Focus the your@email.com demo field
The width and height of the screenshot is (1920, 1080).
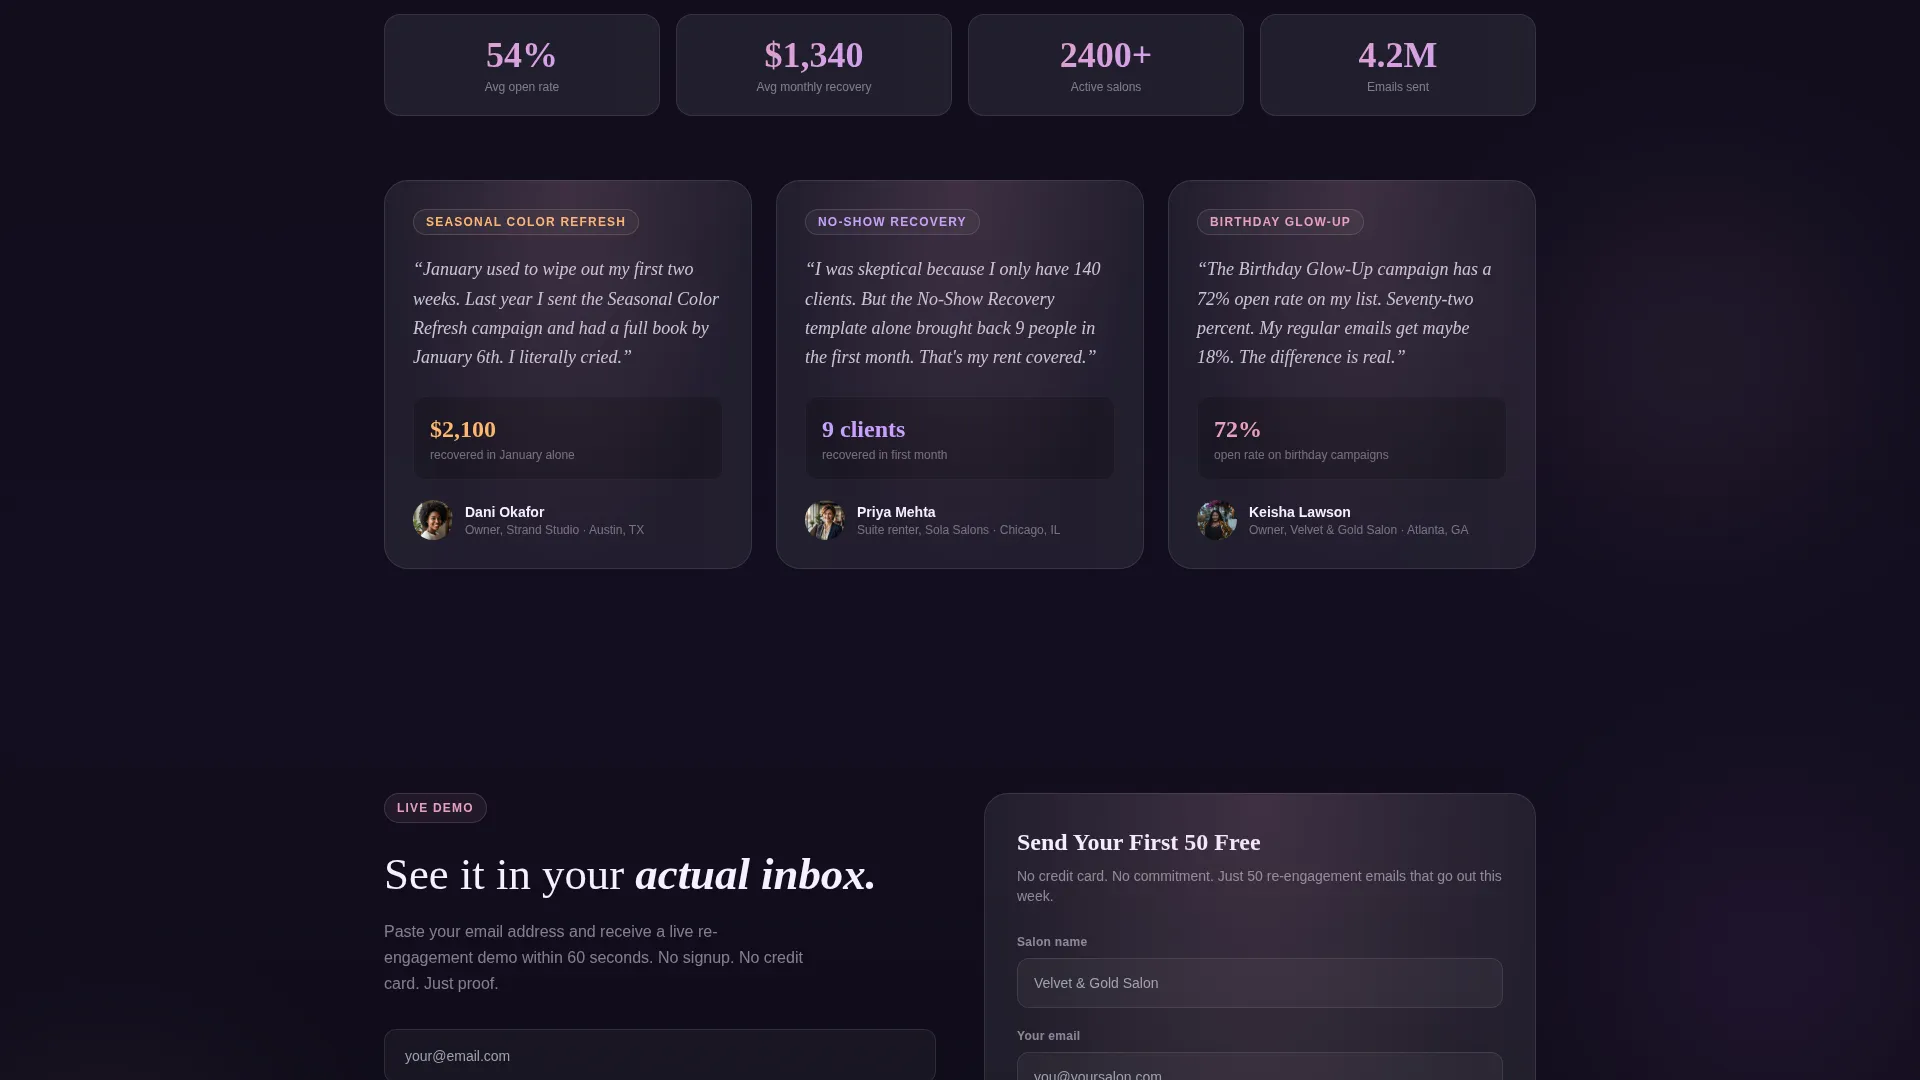coord(660,1055)
